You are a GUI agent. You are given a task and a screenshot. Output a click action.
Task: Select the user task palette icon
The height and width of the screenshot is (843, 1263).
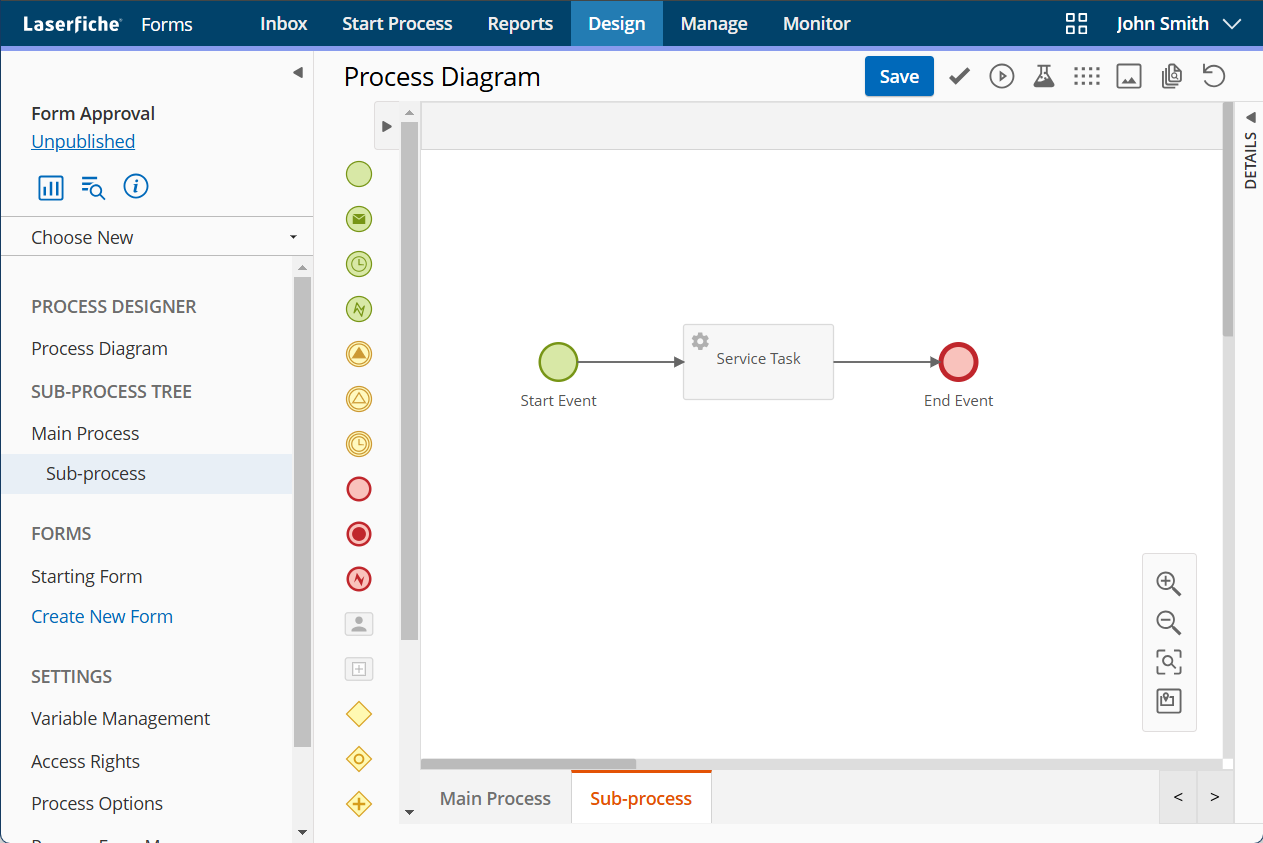click(358, 624)
